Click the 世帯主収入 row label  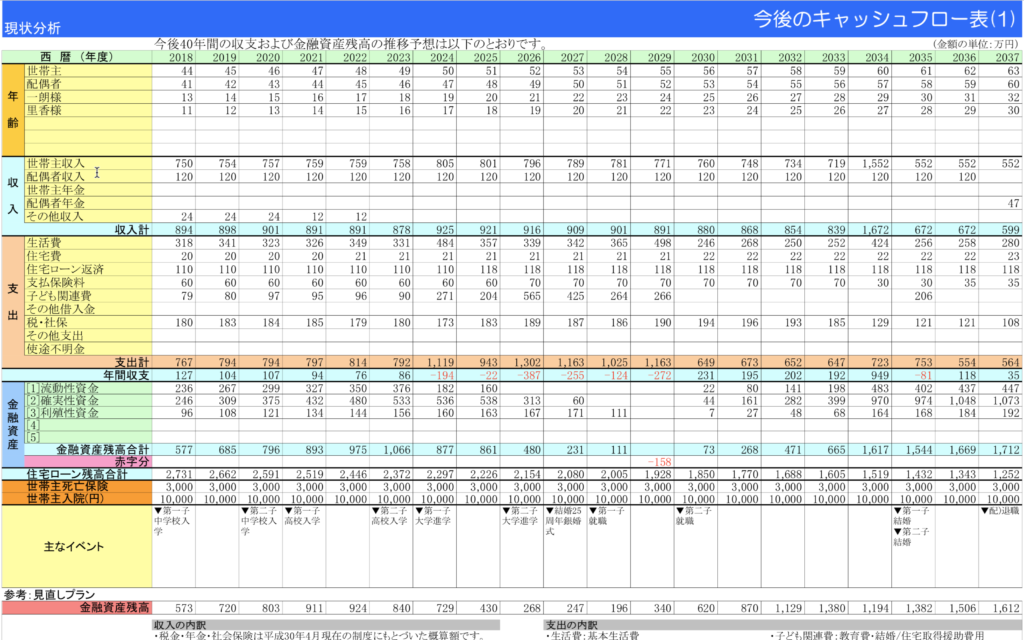[x=57, y=162]
